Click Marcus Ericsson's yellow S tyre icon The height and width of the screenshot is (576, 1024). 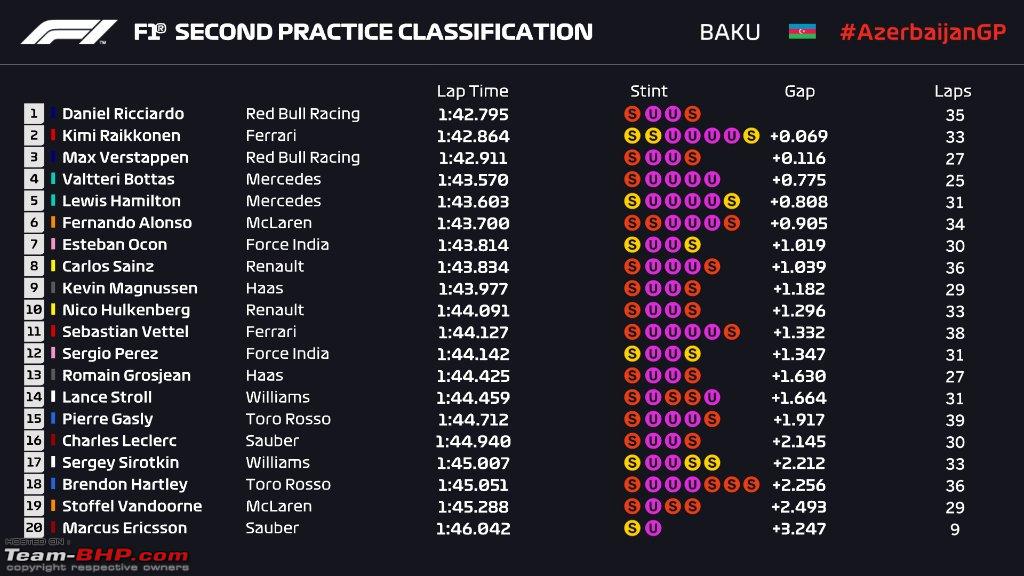pos(632,528)
